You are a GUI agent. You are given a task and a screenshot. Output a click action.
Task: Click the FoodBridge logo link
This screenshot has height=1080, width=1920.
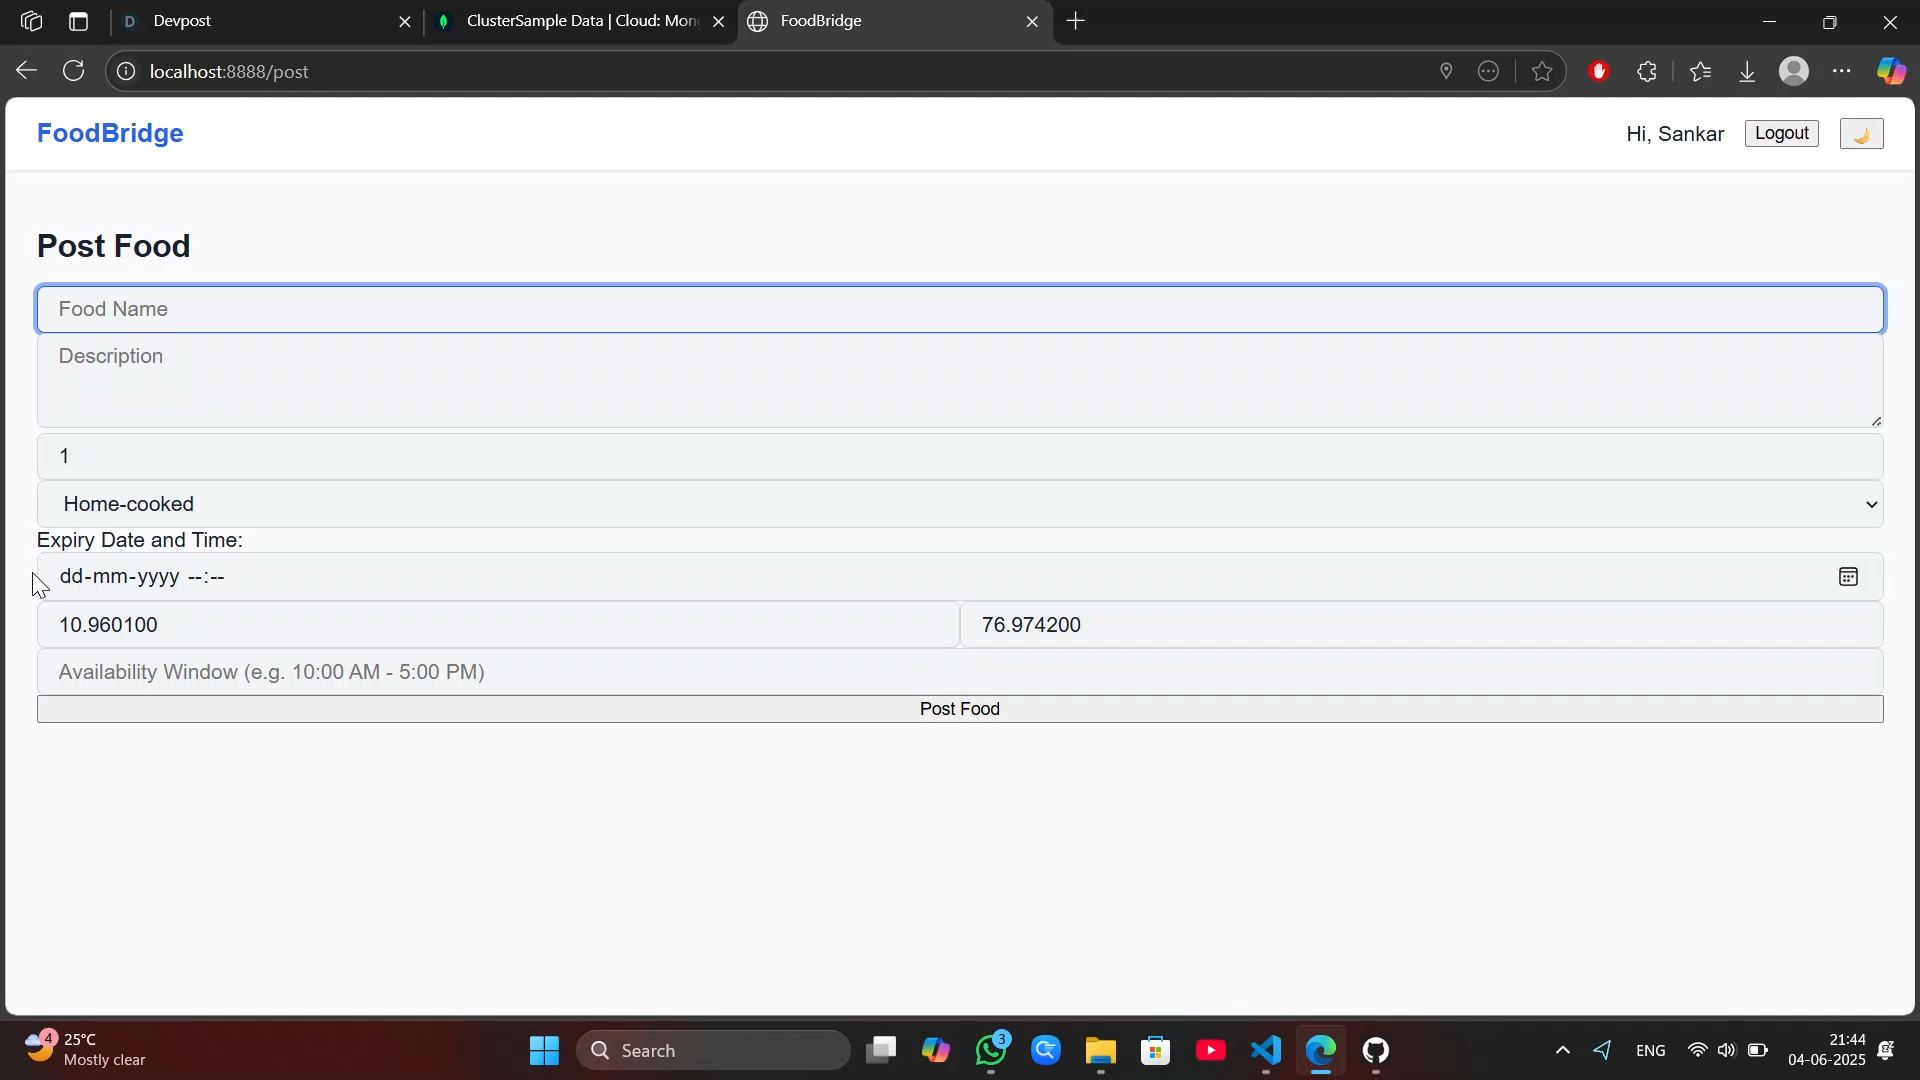click(110, 133)
